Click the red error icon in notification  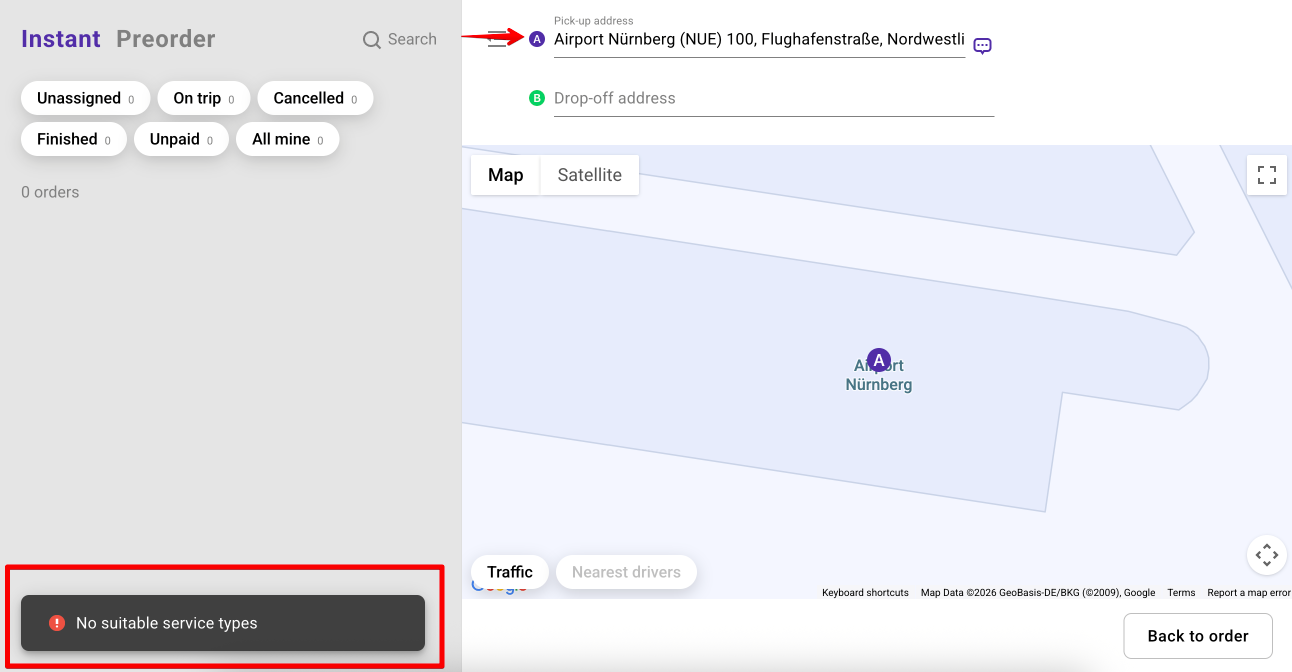tap(57, 623)
